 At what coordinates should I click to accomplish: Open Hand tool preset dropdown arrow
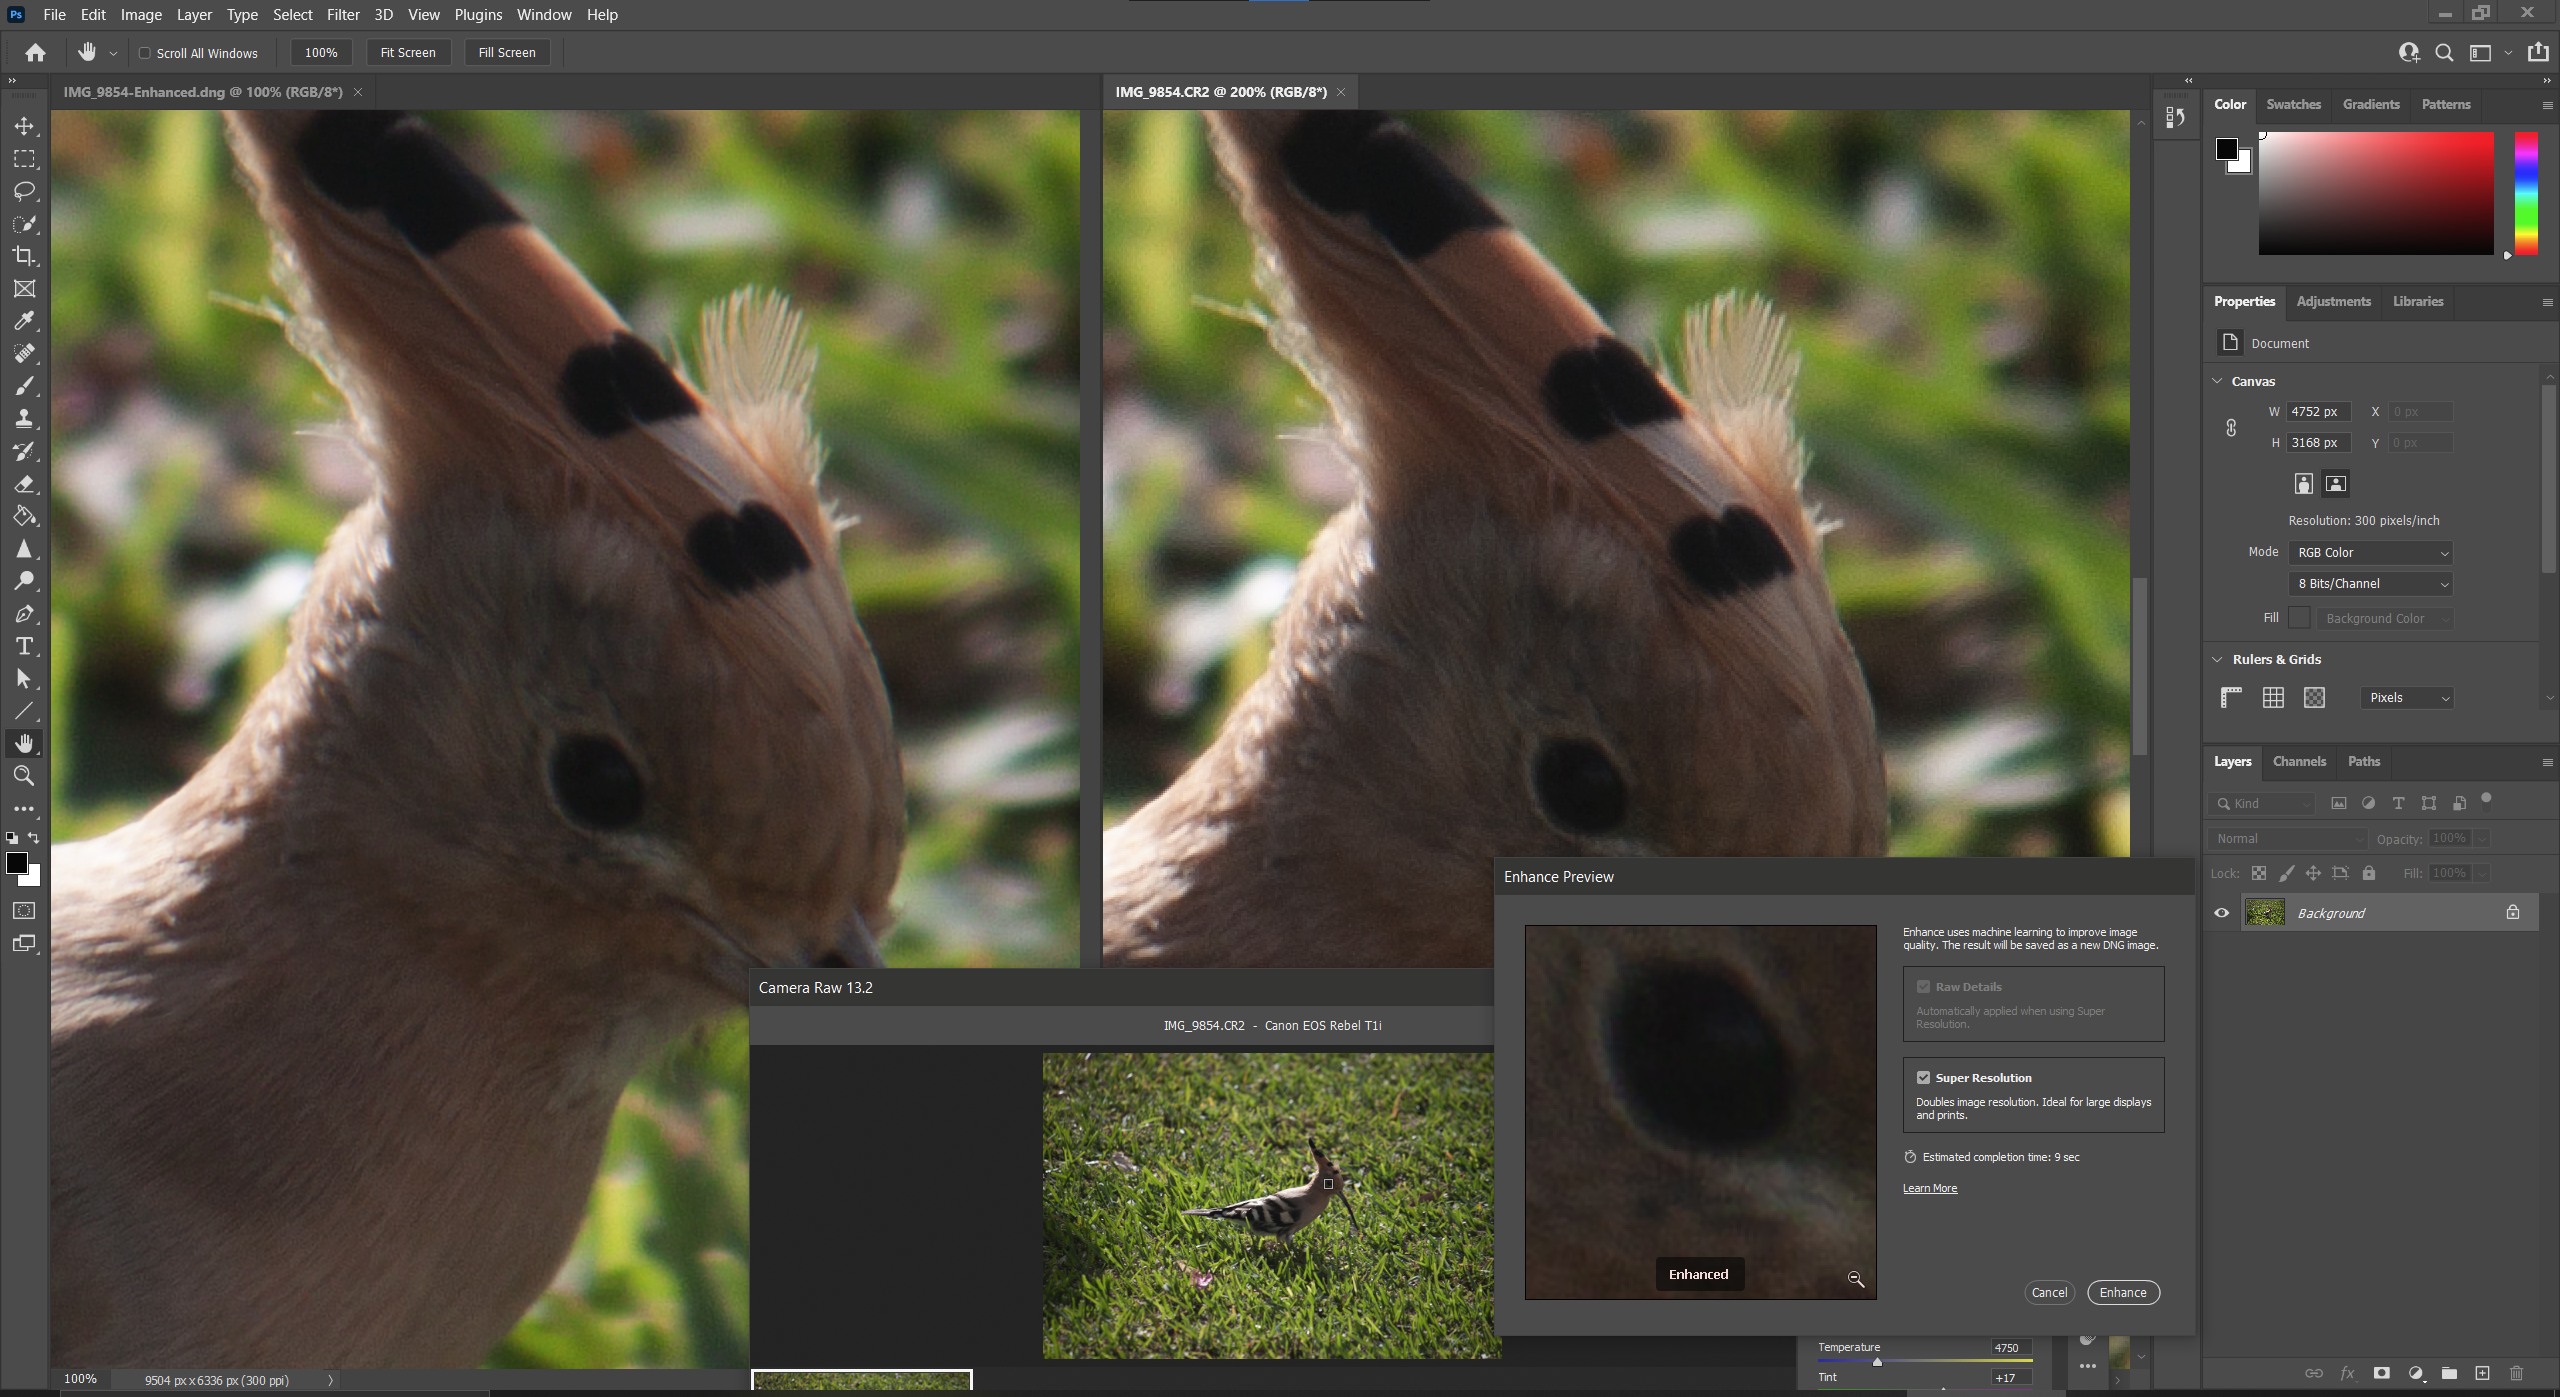[x=113, y=53]
